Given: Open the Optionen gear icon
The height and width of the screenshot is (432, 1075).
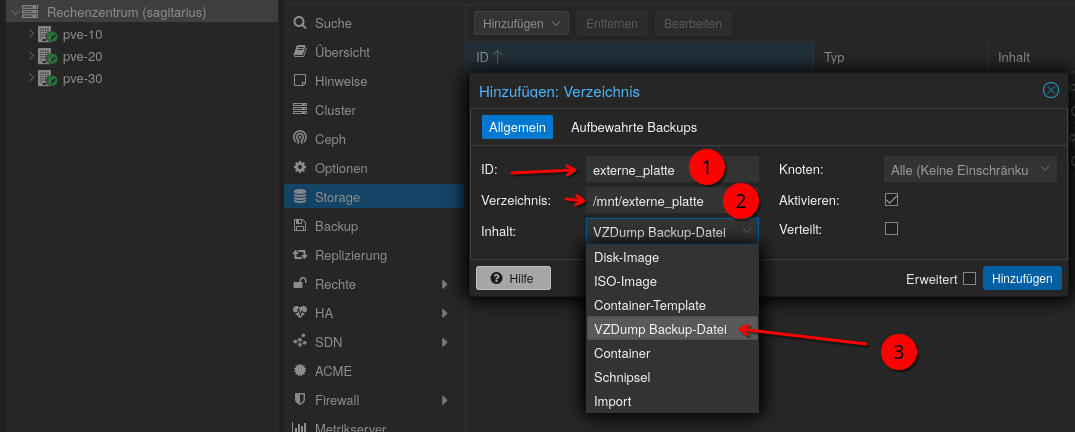Looking at the screenshot, I should coord(299,168).
